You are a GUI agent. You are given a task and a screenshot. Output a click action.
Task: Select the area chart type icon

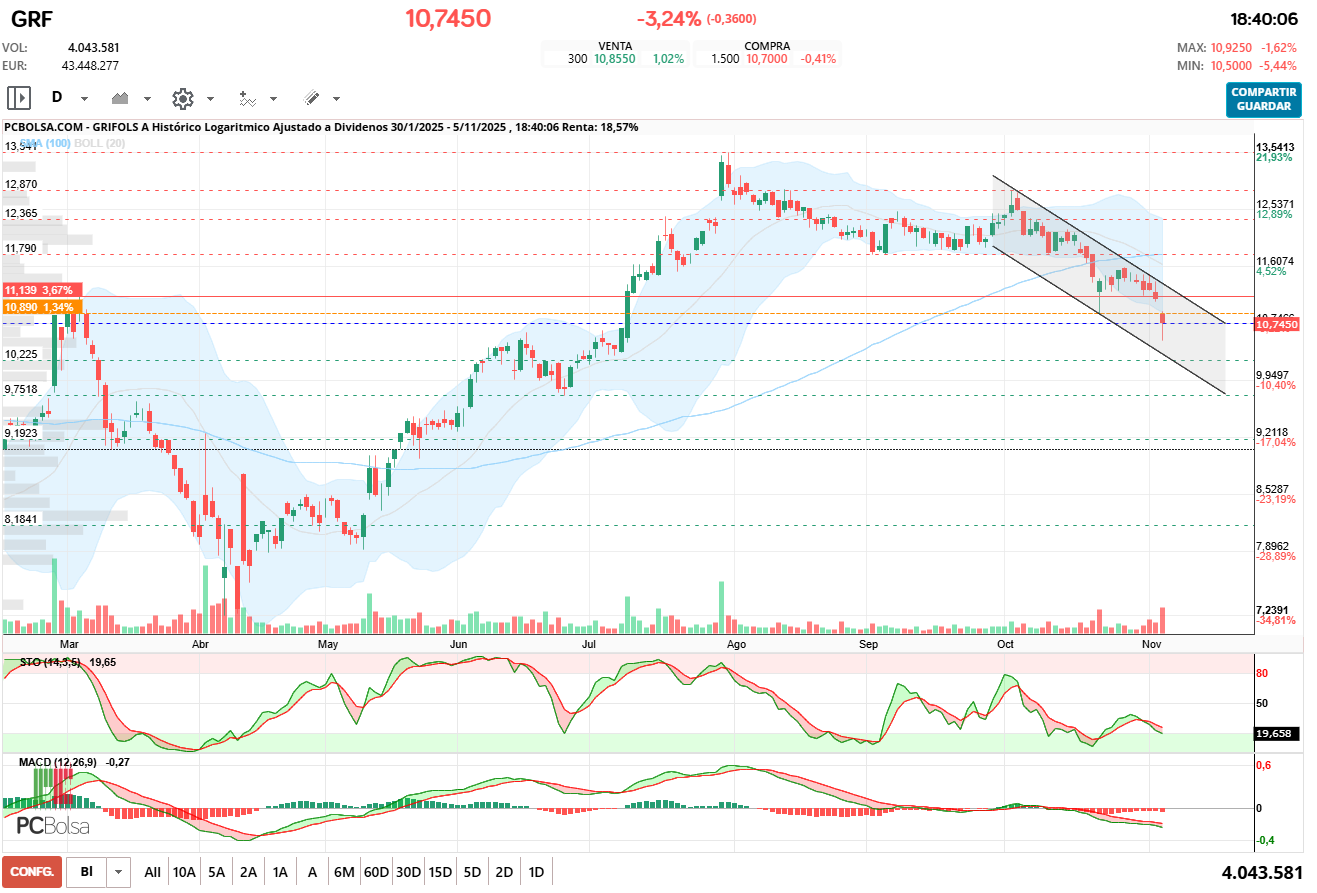click(121, 98)
